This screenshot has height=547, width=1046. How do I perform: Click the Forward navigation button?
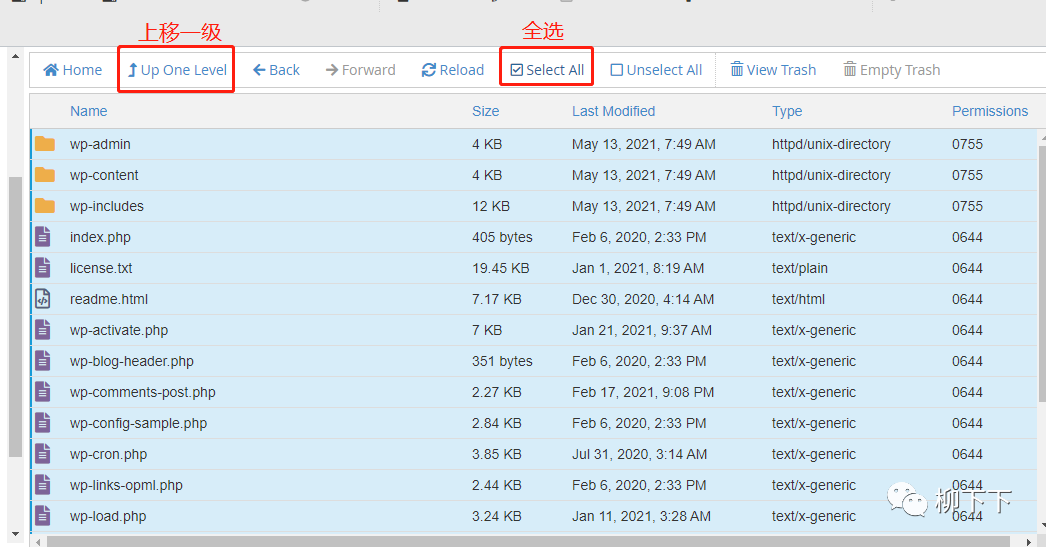(360, 70)
